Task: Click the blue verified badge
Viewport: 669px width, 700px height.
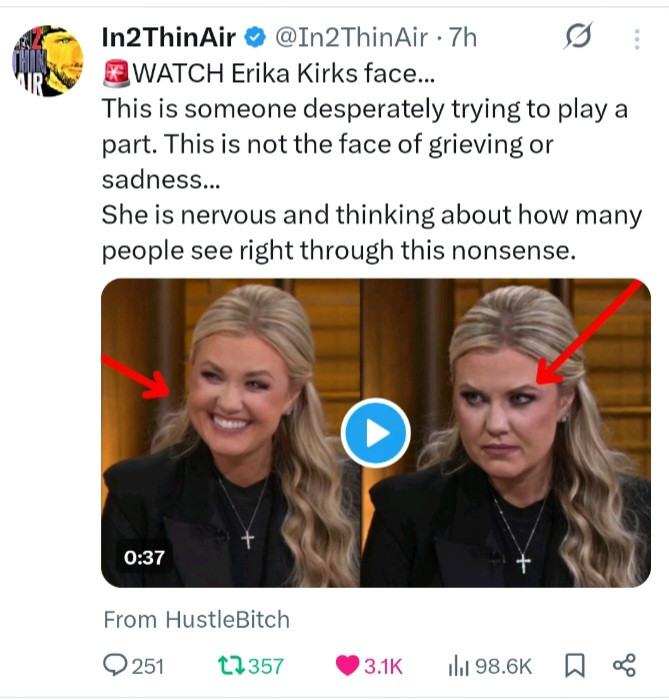Action: (x=255, y=38)
